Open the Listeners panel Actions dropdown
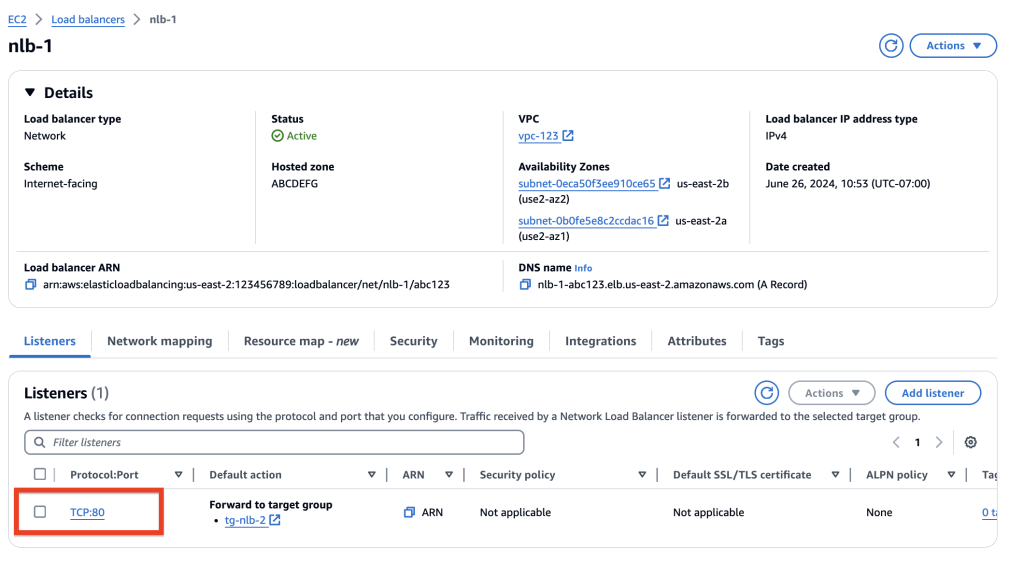The width and height of the screenshot is (1024, 562). tap(831, 393)
